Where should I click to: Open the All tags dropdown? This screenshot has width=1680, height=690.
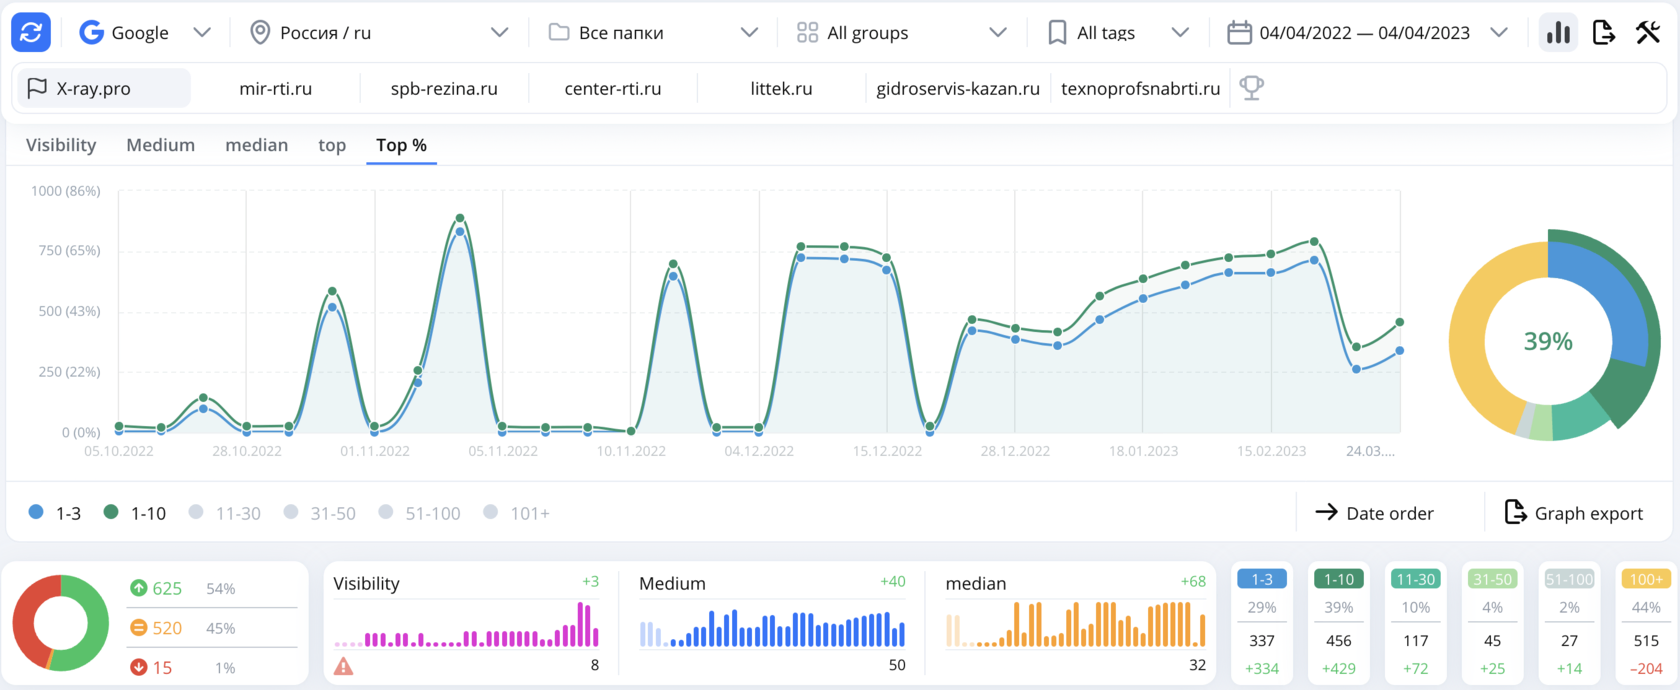pyautogui.click(x=1118, y=33)
